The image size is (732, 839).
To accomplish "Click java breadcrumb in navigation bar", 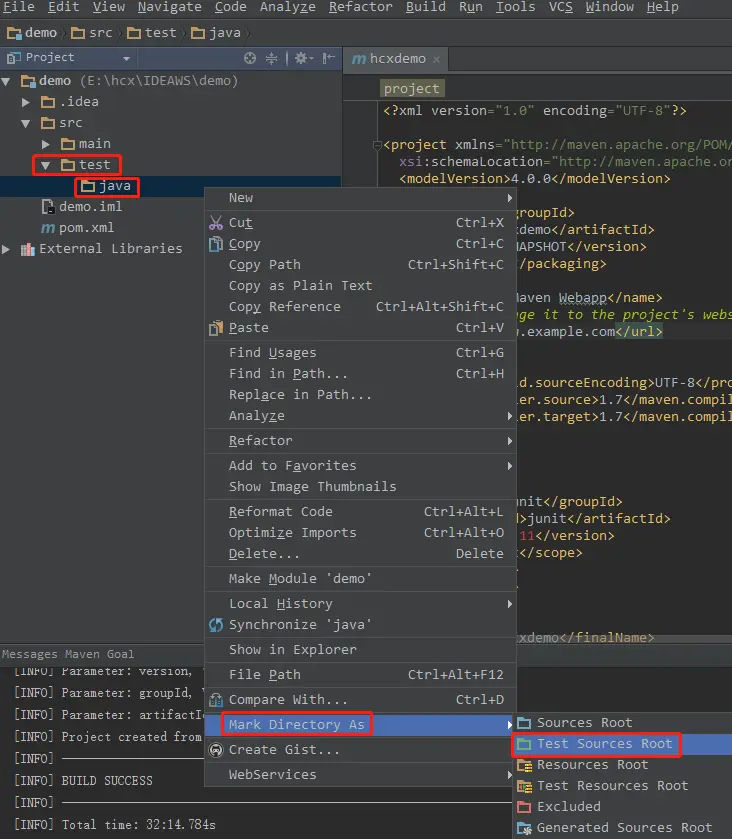I will (216, 33).
